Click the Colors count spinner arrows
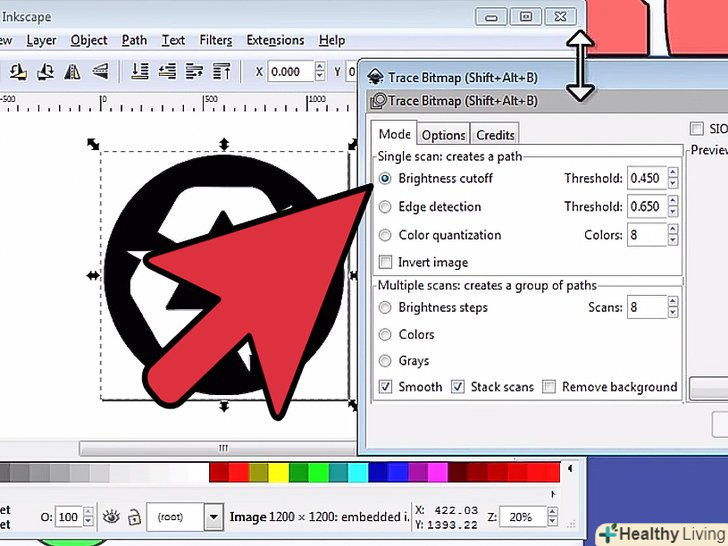728x546 pixels. pyautogui.click(x=673, y=235)
